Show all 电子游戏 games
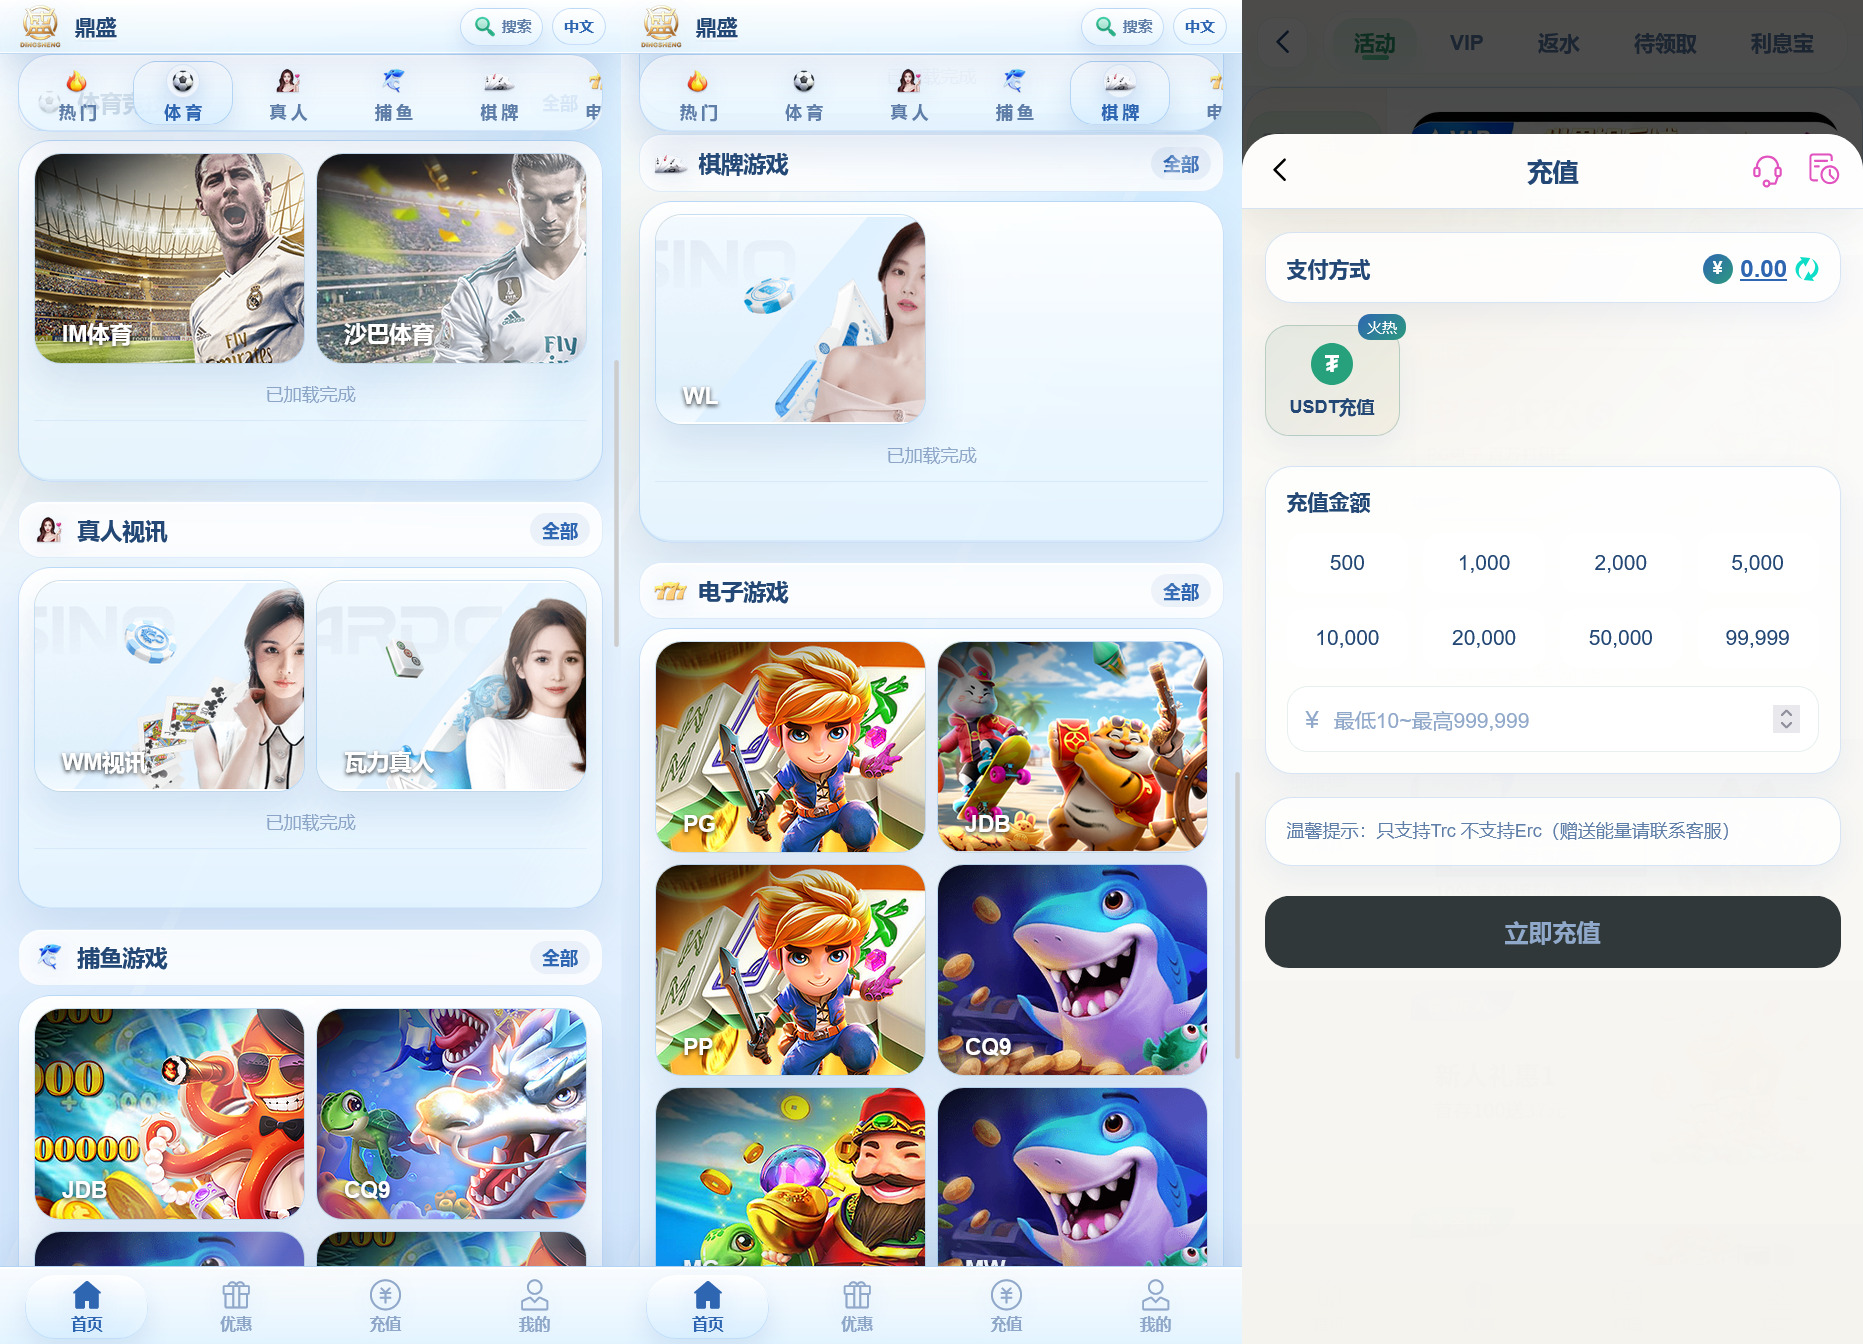The height and width of the screenshot is (1344, 1863). pos(1181,592)
